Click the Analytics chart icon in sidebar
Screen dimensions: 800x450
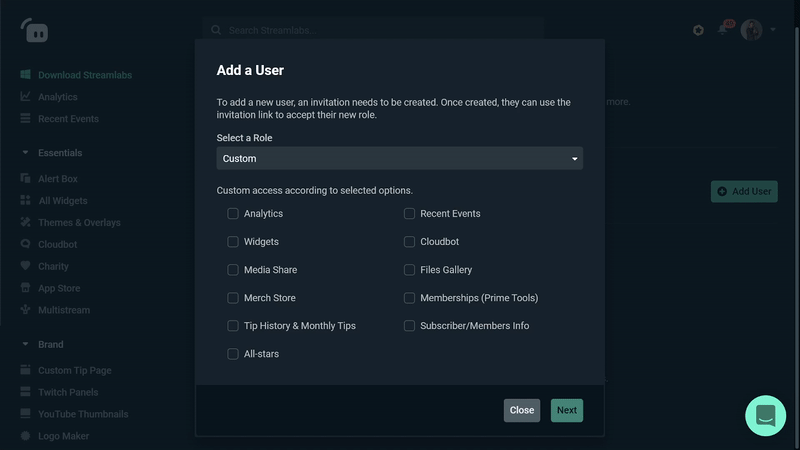[26, 97]
